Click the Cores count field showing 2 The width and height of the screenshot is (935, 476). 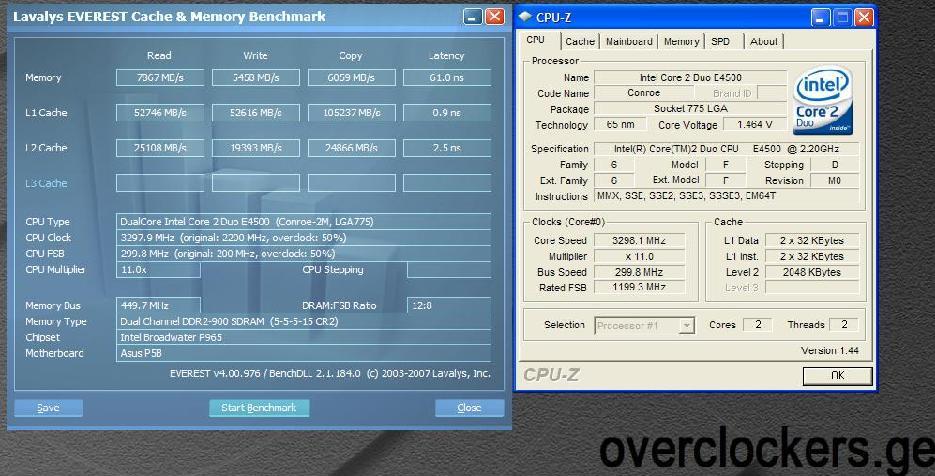(758, 324)
